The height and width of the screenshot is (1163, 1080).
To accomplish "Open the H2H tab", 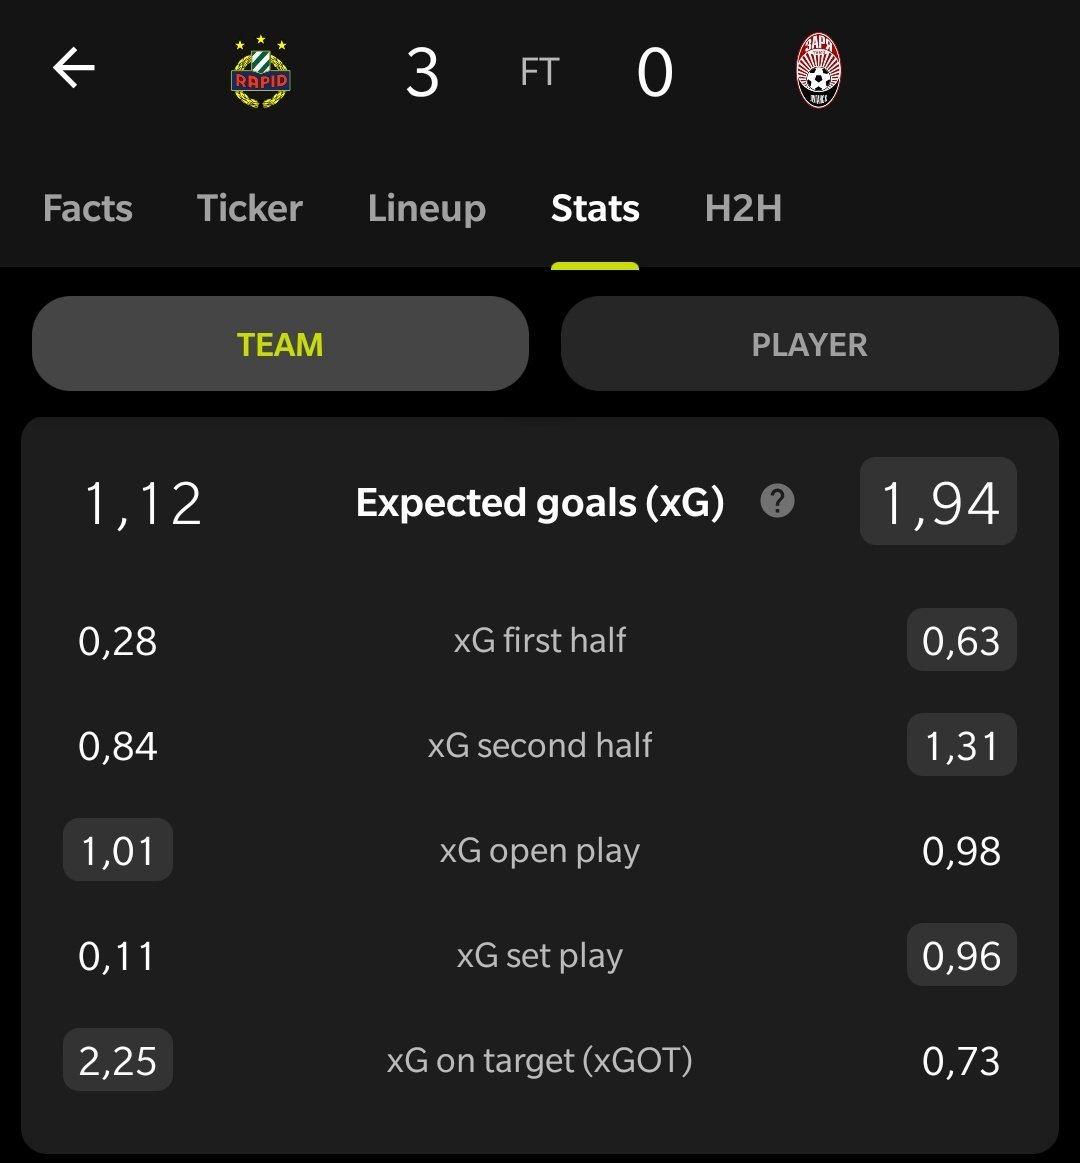I will tap(743, 208).
